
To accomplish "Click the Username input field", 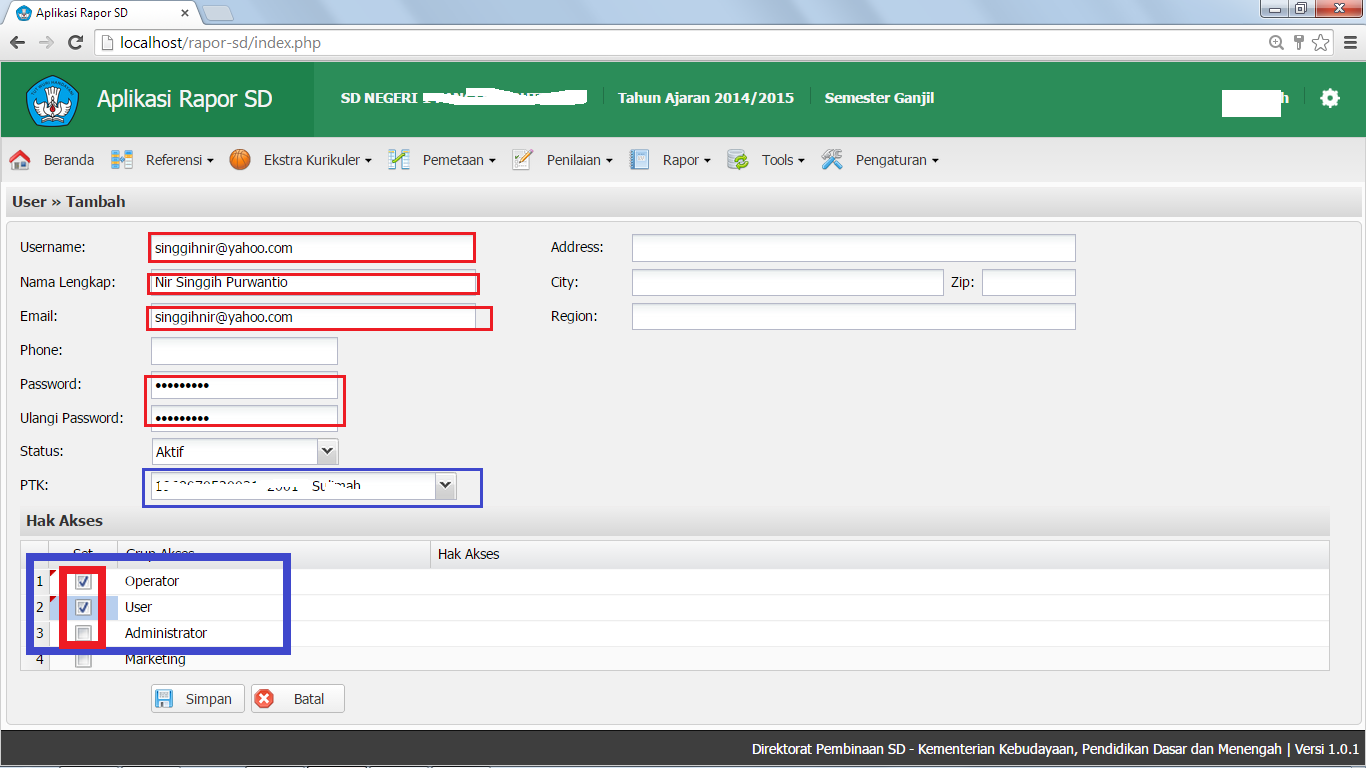I will pos(313,248).
